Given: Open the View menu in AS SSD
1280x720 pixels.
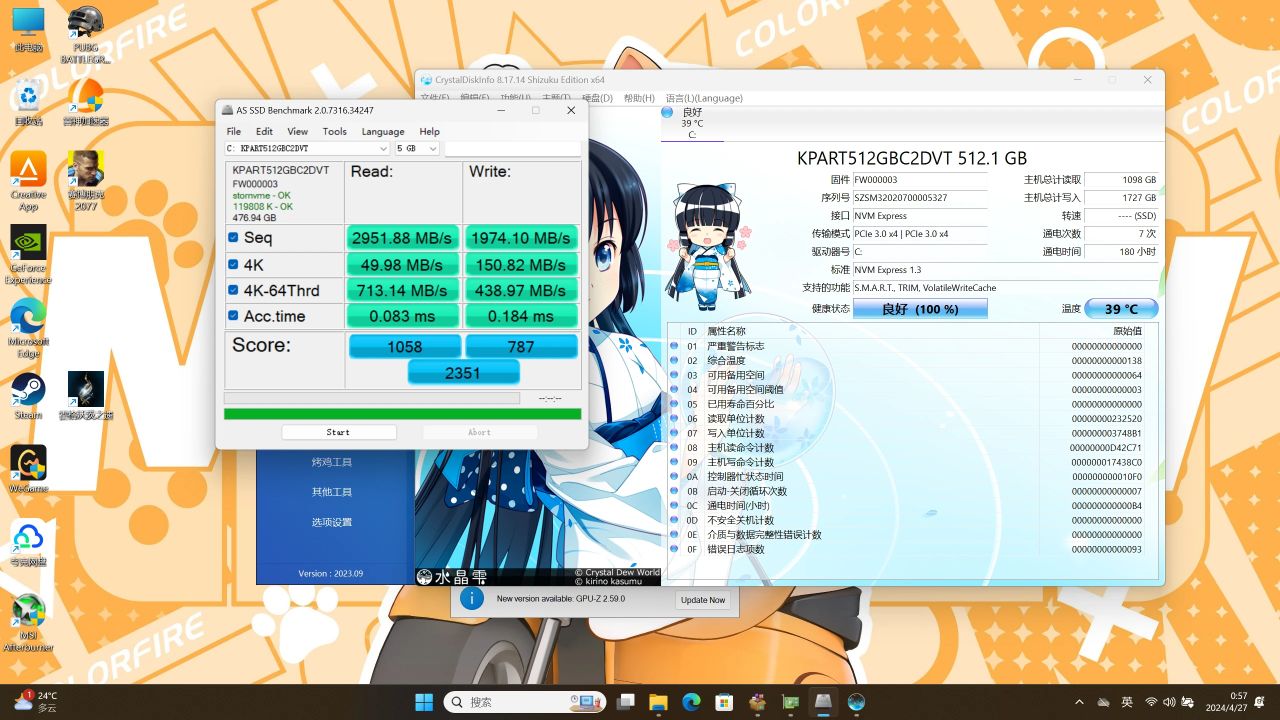Looking at the screenshot, I should [297, 131].
